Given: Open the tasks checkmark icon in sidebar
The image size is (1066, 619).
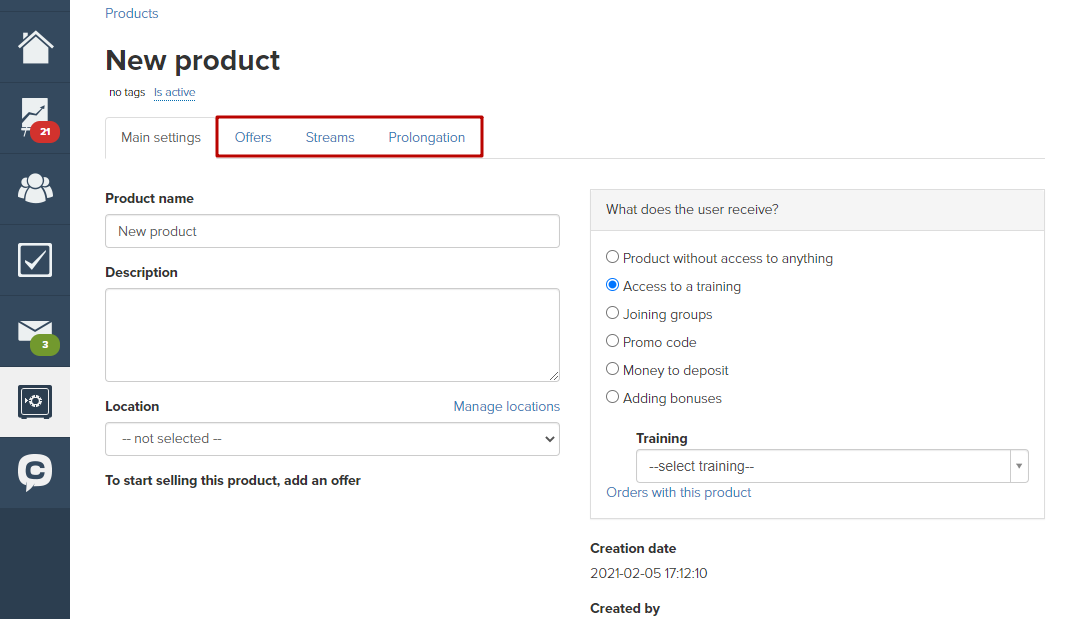Looking at the screenshot, I should [35, 260].
